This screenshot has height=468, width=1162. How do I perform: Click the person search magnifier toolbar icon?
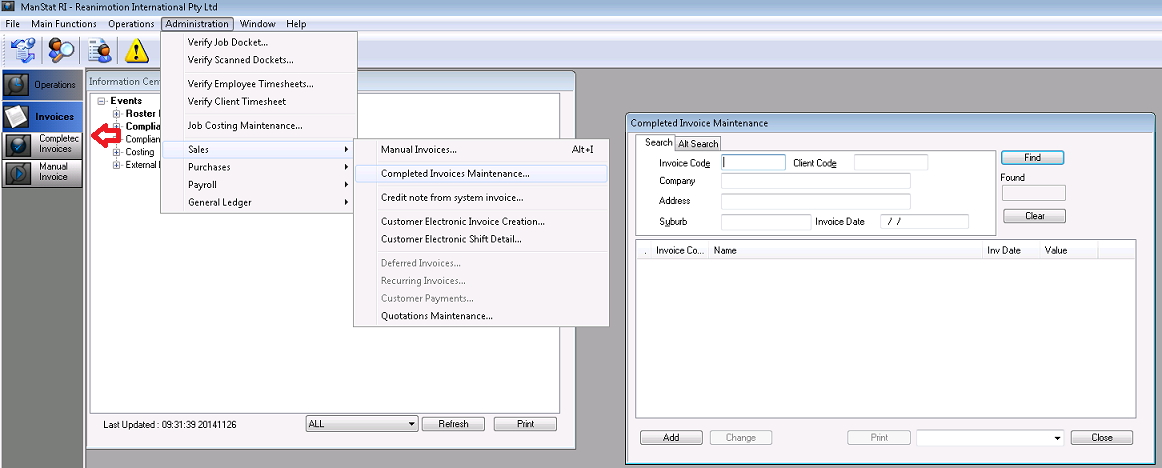tap(62, 49)
